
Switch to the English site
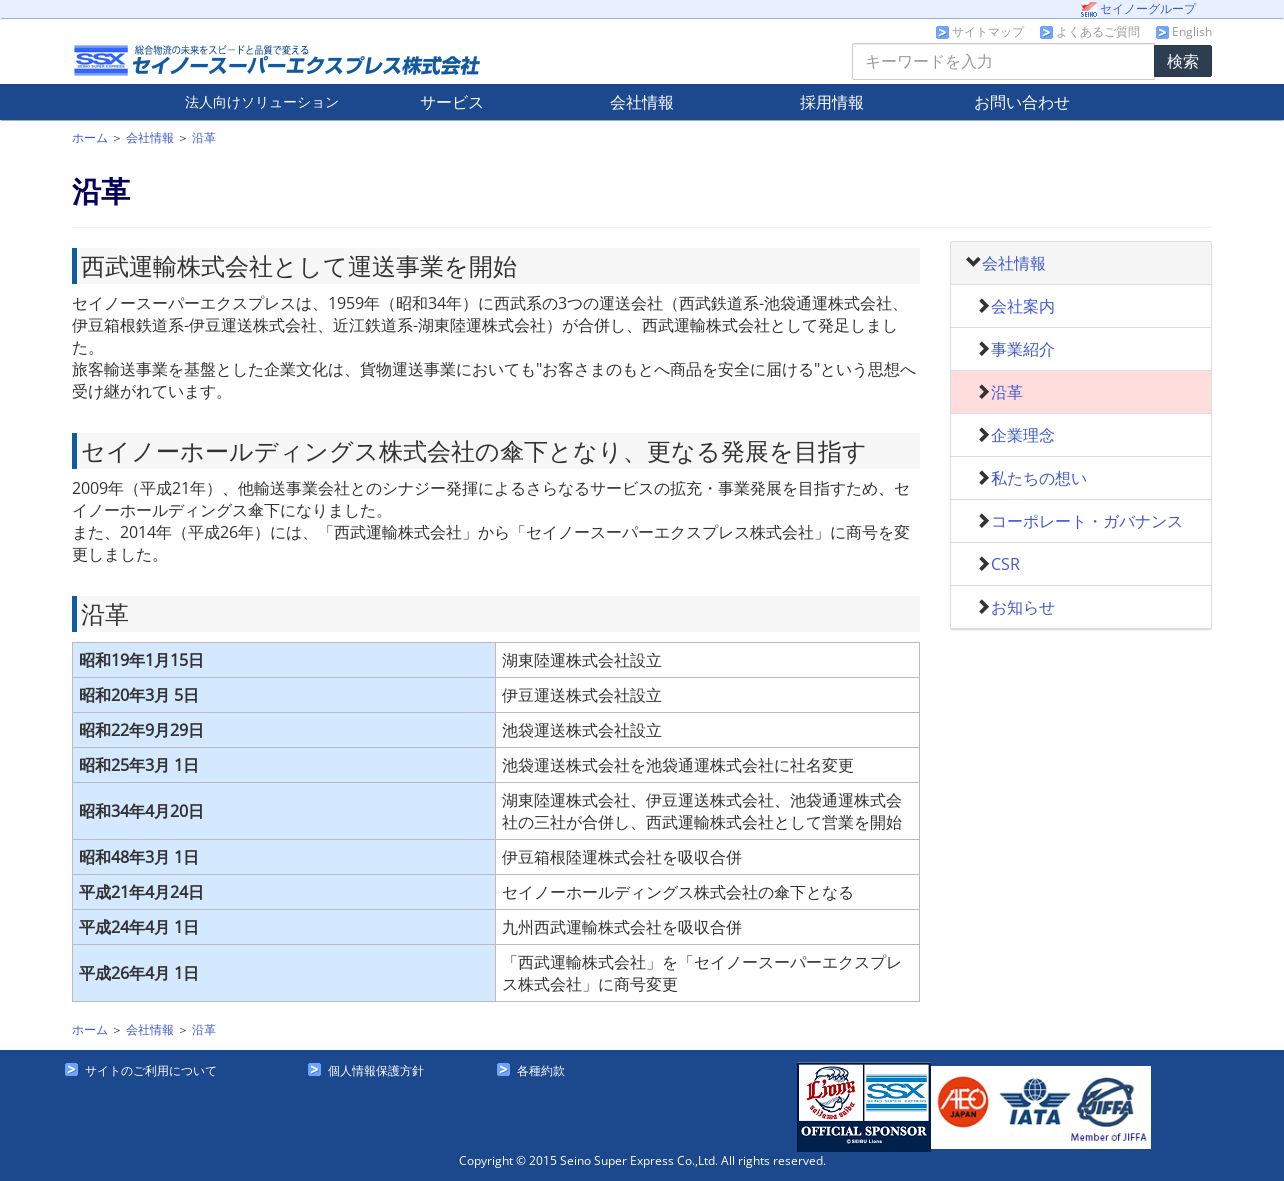[x=1192, y=33]
